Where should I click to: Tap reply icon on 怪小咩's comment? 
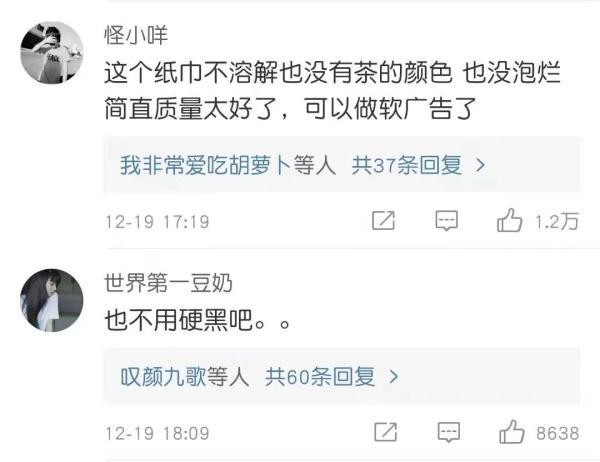tap(447, 221)
